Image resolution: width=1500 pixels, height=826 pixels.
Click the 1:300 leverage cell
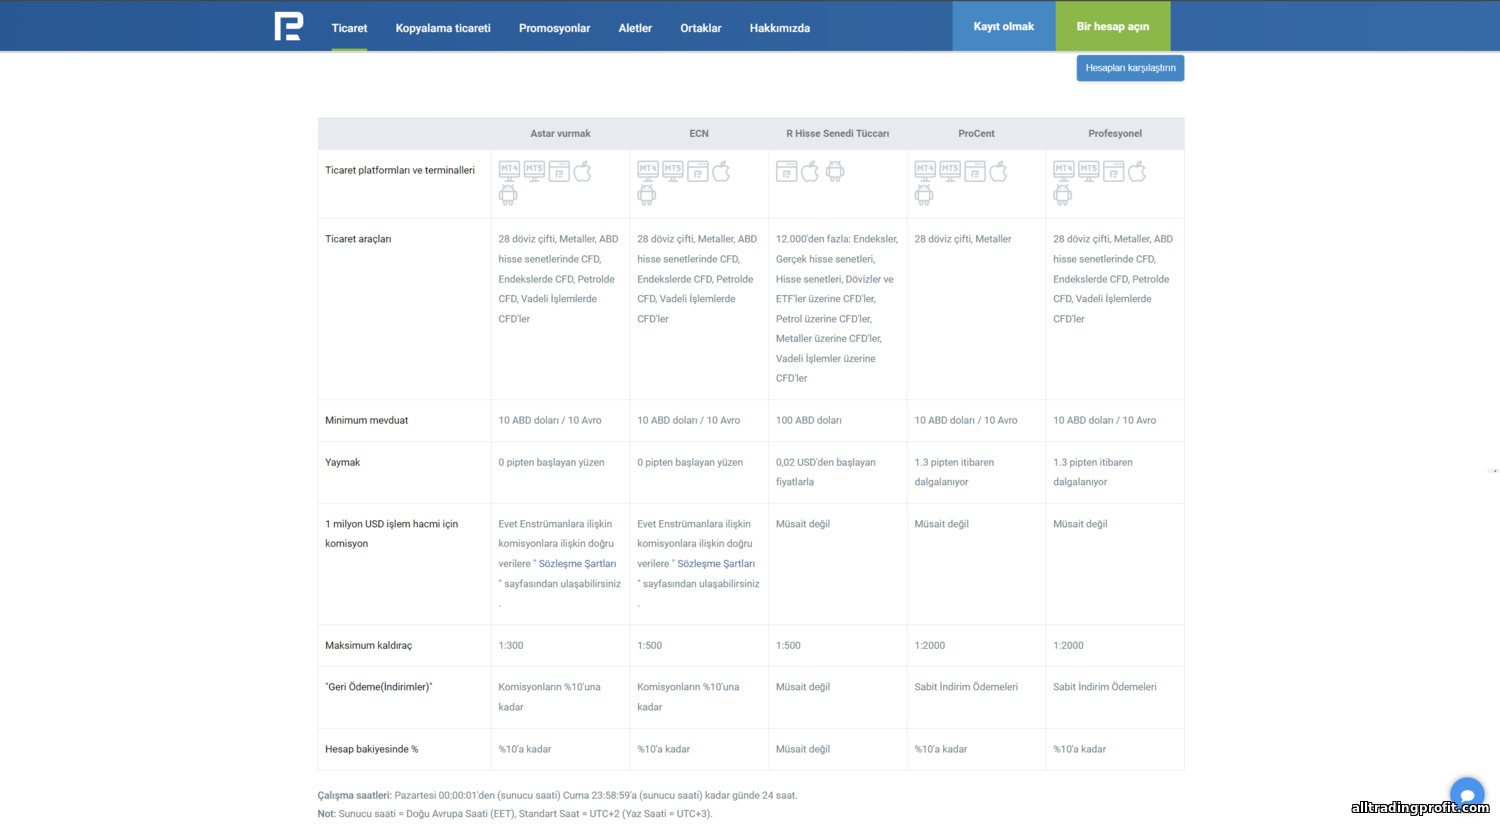pos(511,646)
